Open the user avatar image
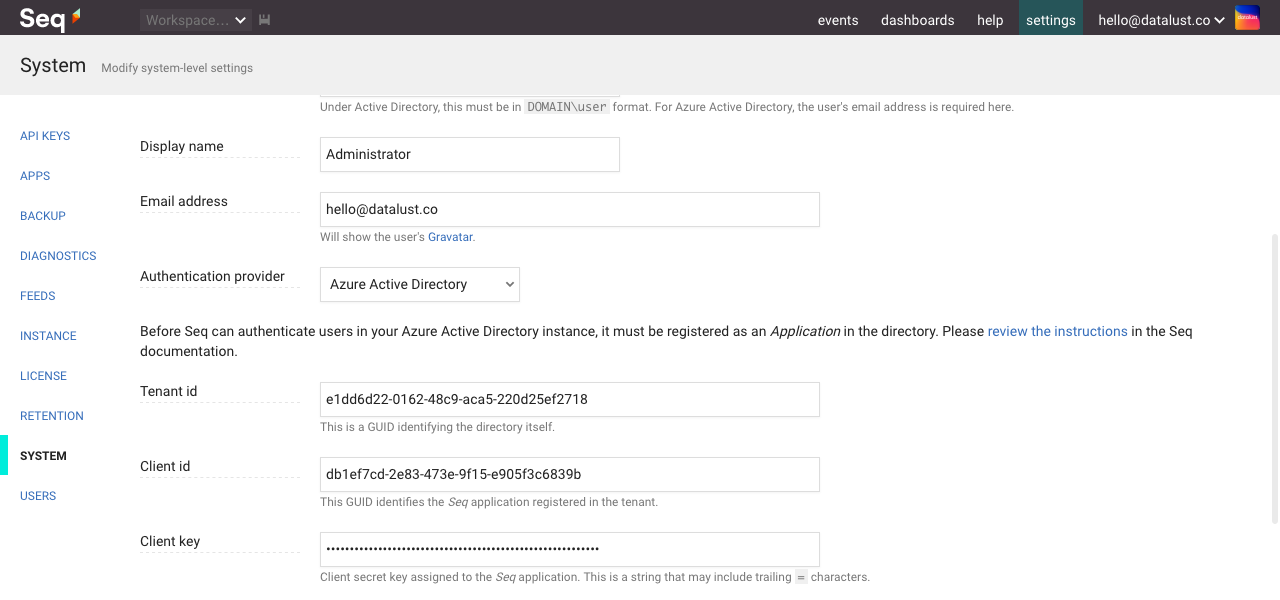The height and width of the screenshot is (600, 1280). coord(1247,18)
